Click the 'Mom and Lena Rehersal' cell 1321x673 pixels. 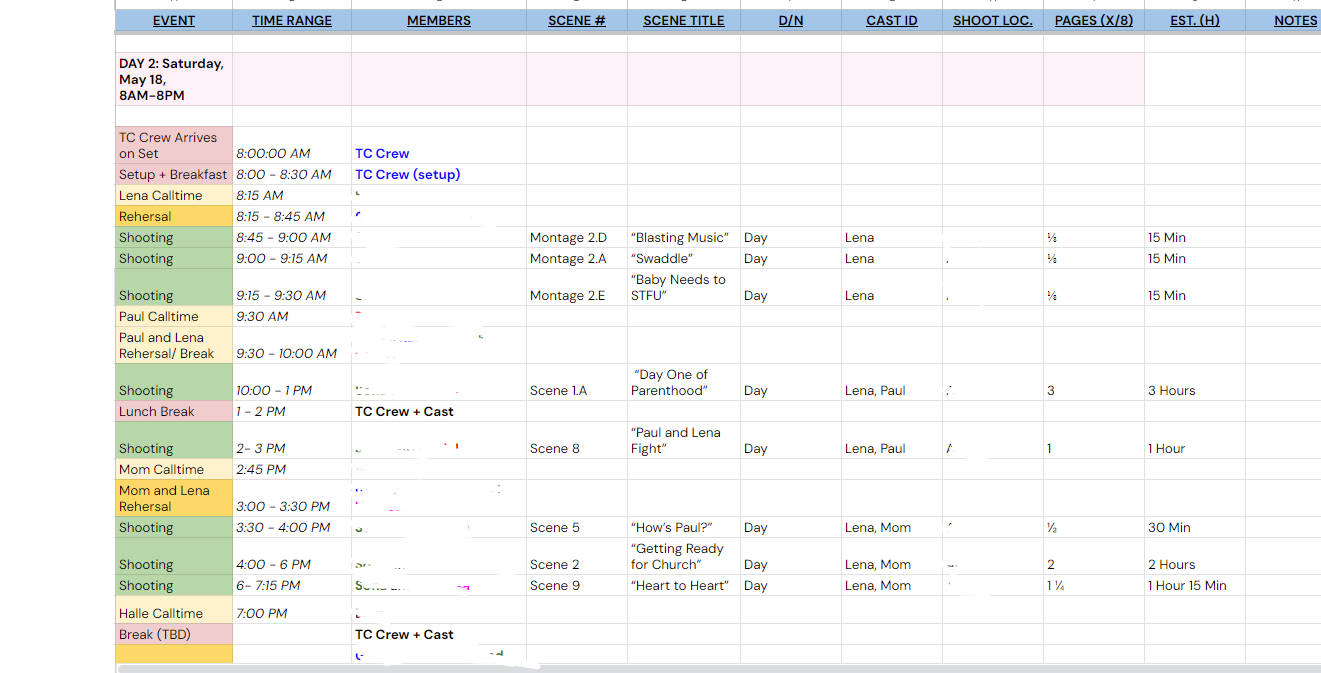174,498
